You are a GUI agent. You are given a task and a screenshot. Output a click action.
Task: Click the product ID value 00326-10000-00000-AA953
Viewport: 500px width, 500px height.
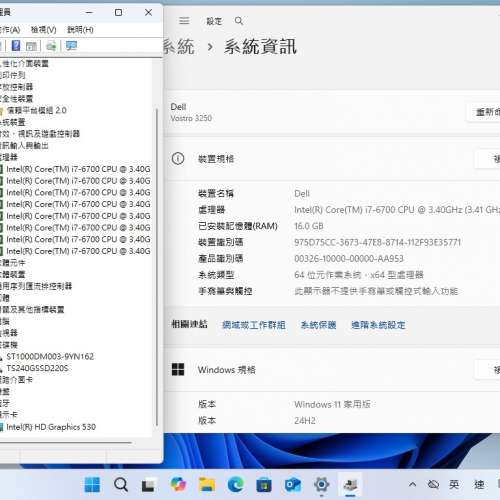pos(349,259)
